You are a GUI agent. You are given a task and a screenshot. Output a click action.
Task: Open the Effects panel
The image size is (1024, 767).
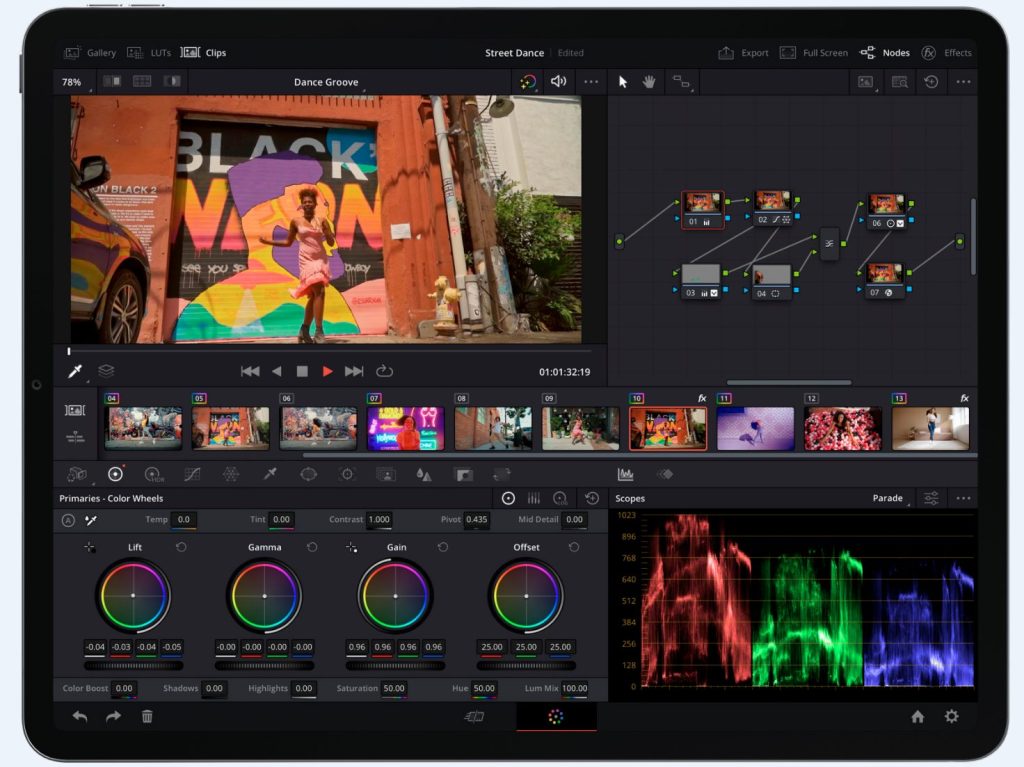[x=946, y=53]
